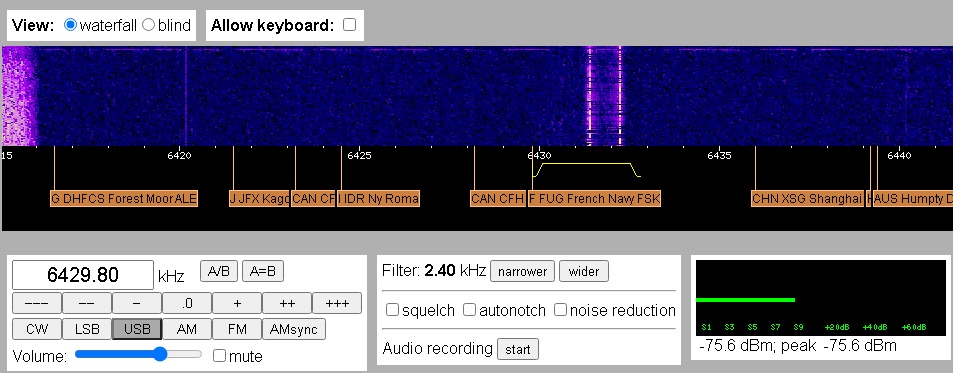Click the volume slider handle

pos(160,354)
